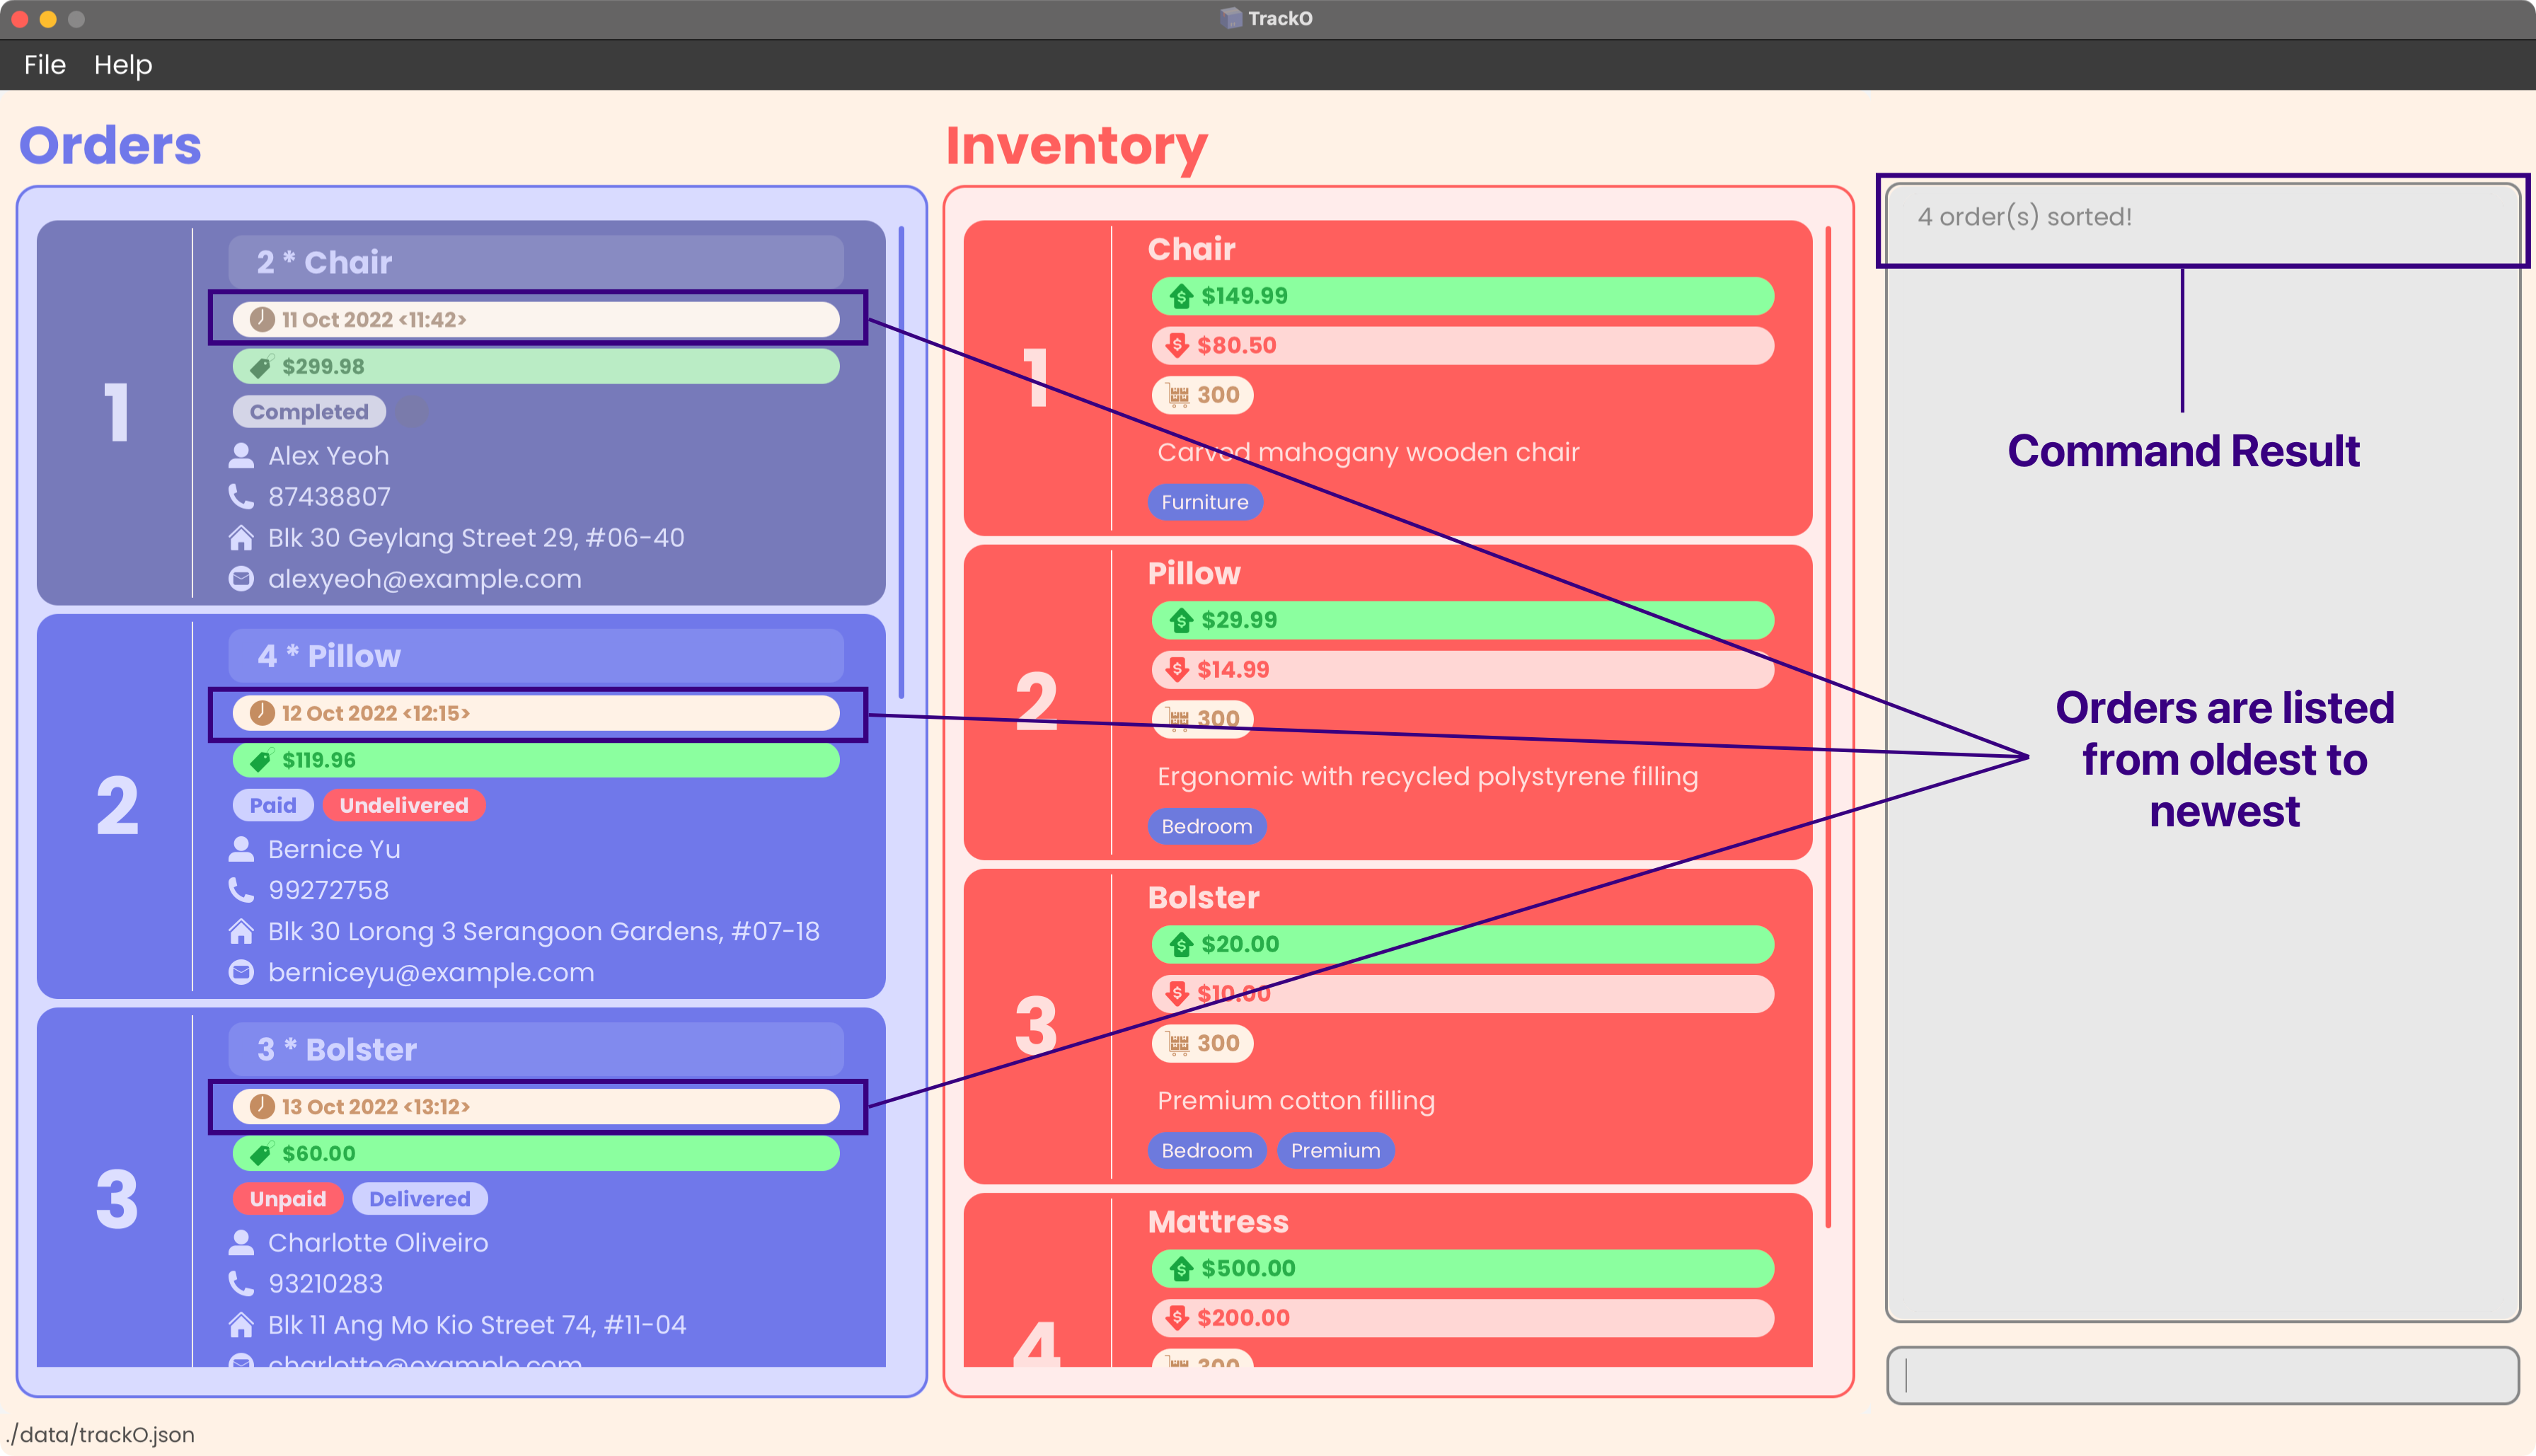Click the person icon next to Charlotte Oliveiro

pyautogui.click(x=241, y=1243)
